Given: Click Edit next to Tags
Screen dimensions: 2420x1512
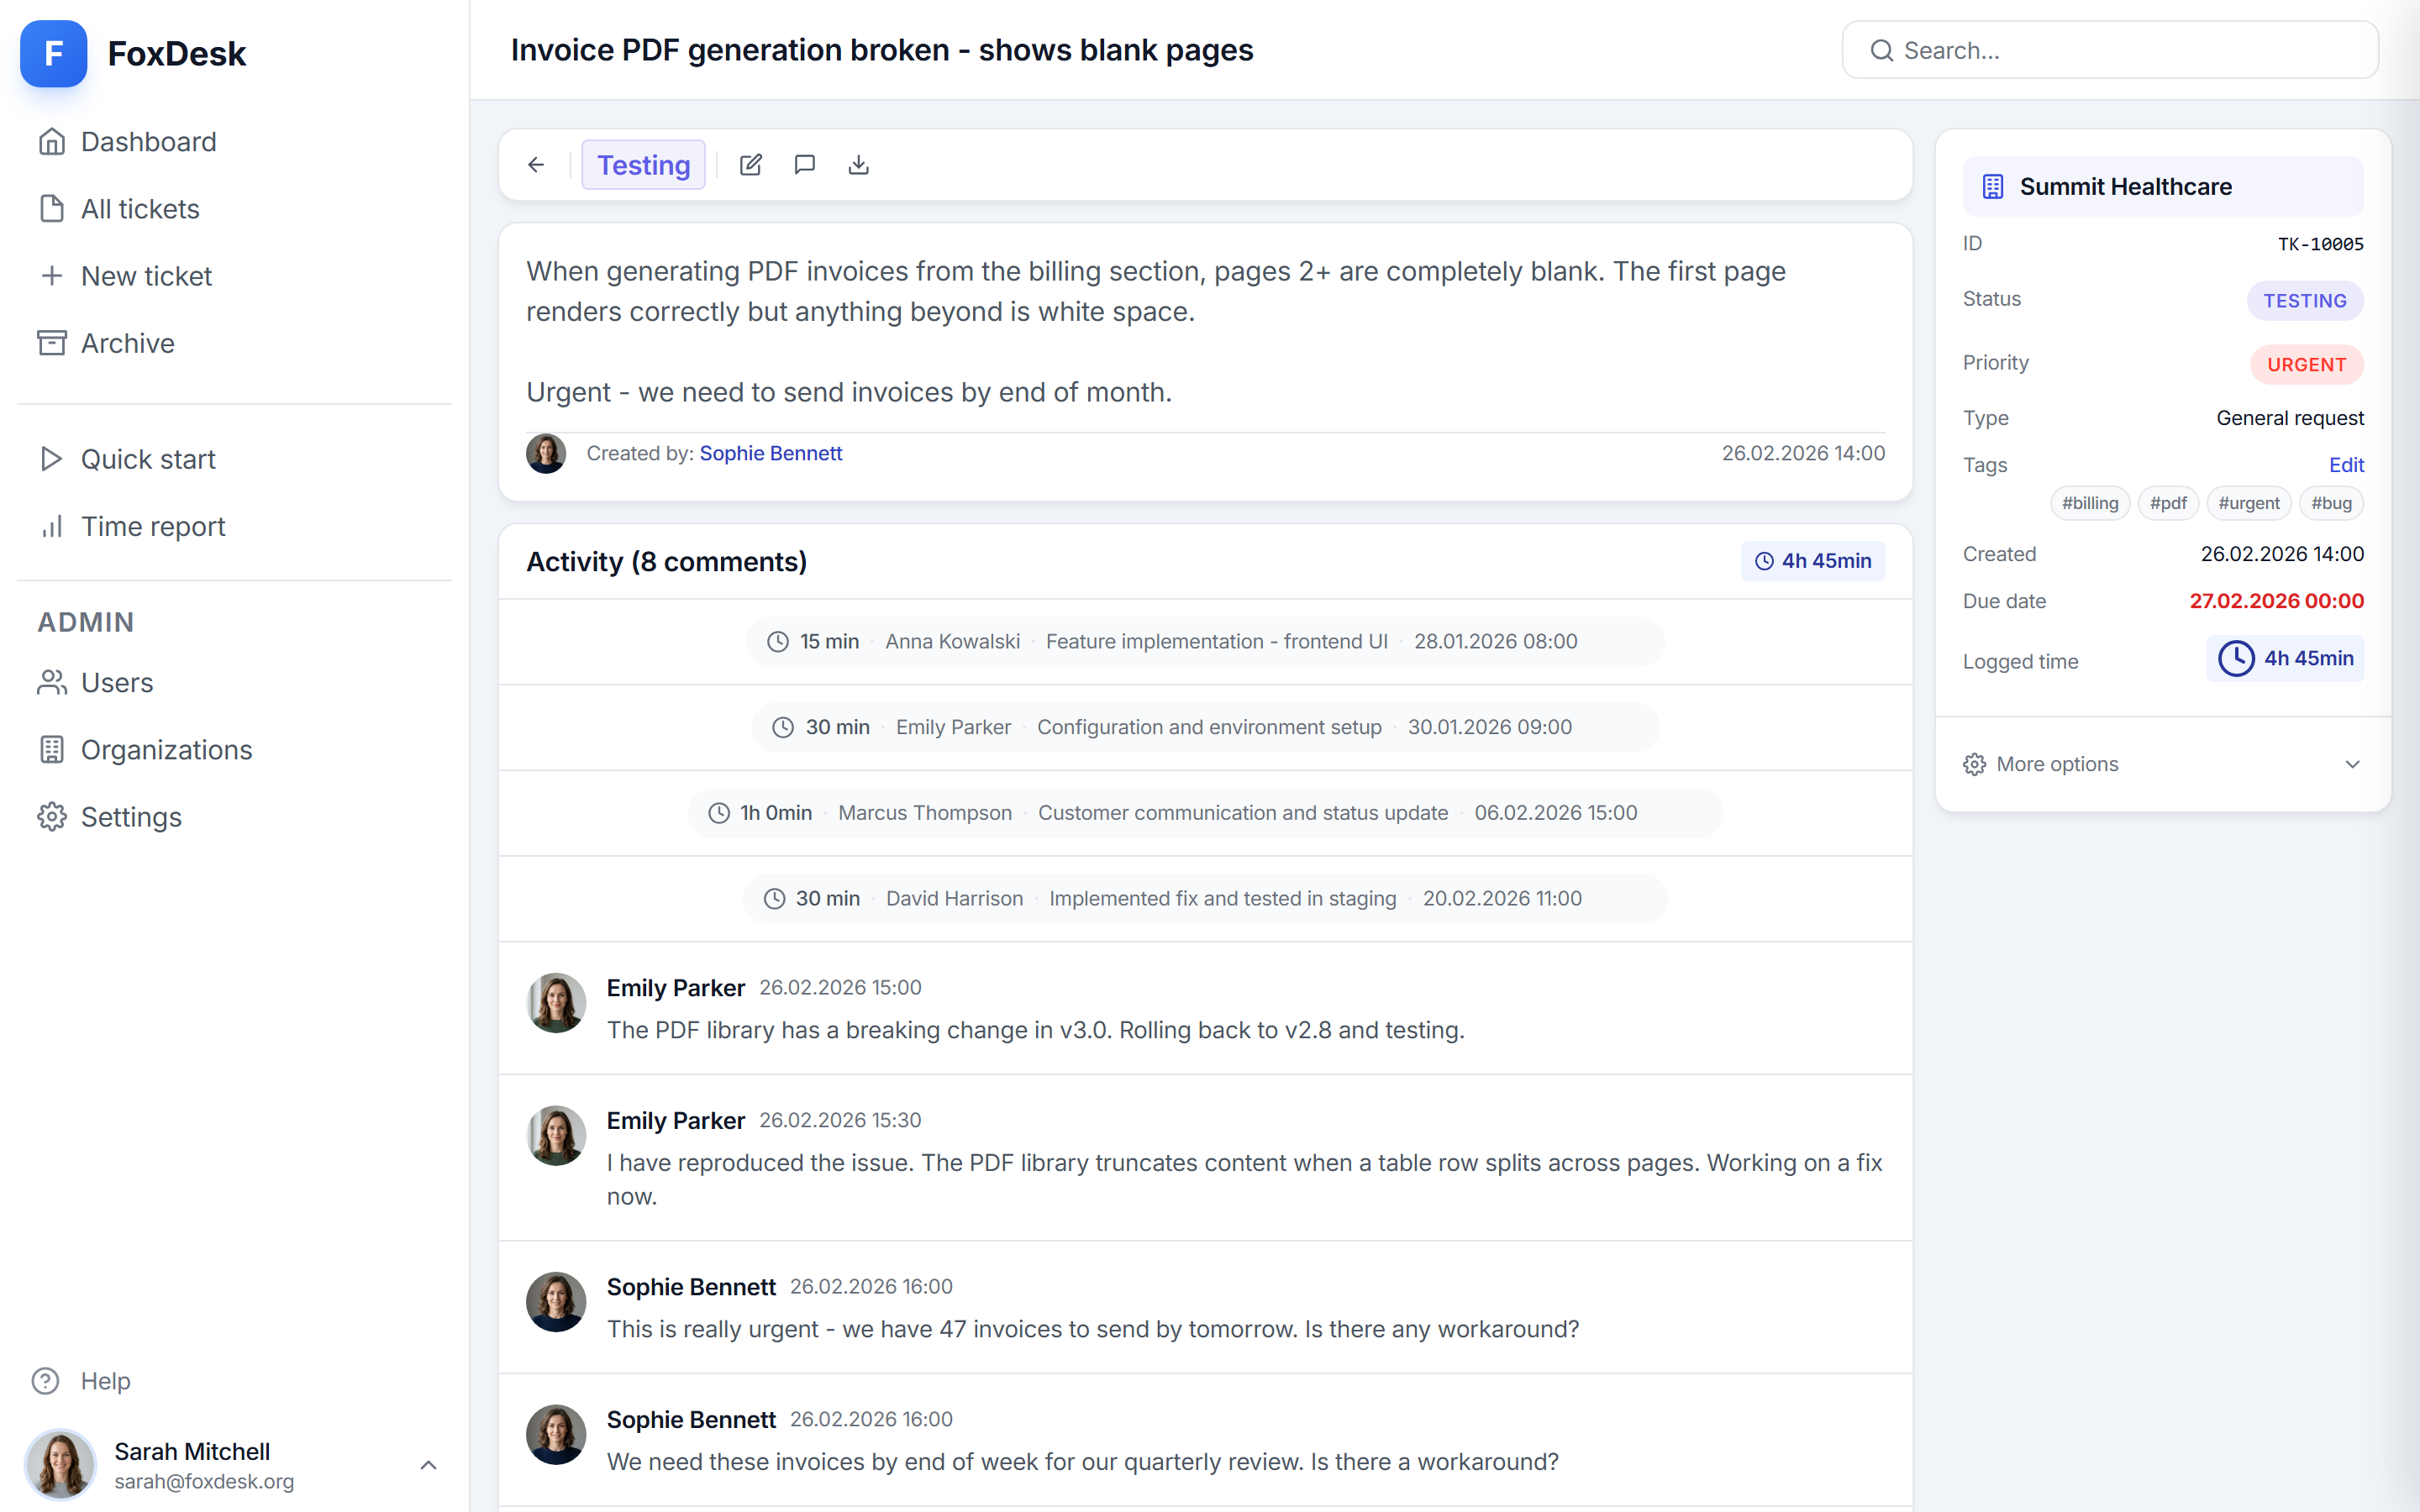Looking at the screenshot, I should [x=2347, y=464].
